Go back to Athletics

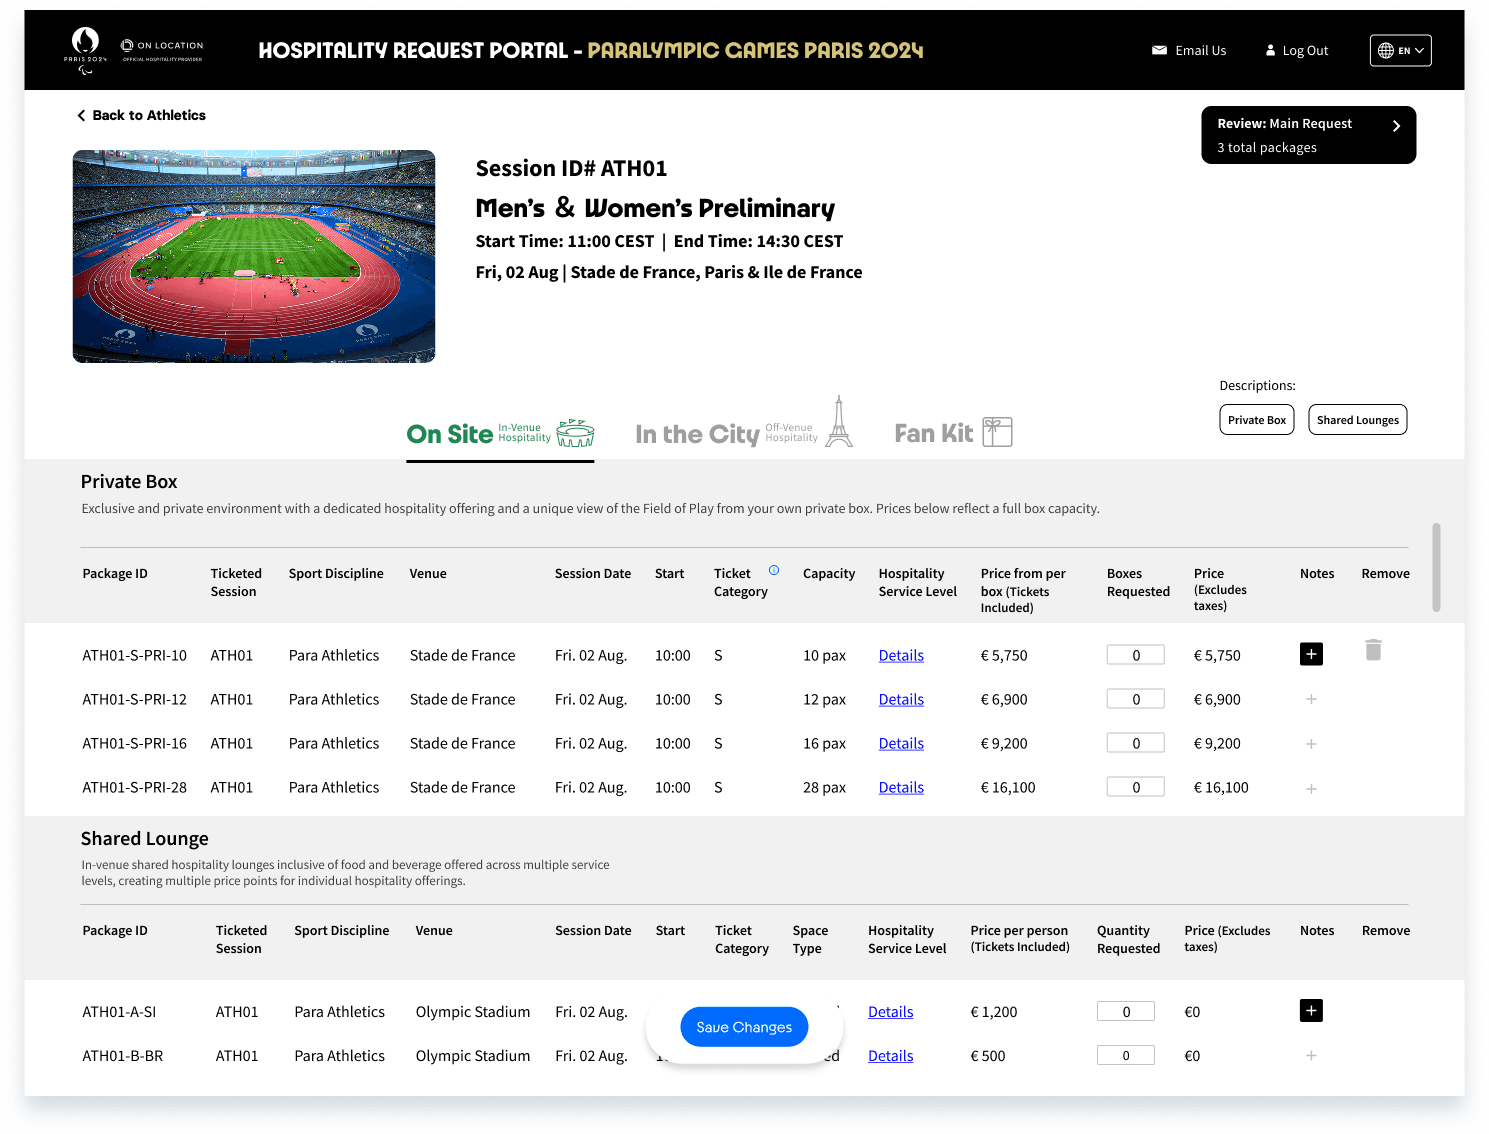141,115
